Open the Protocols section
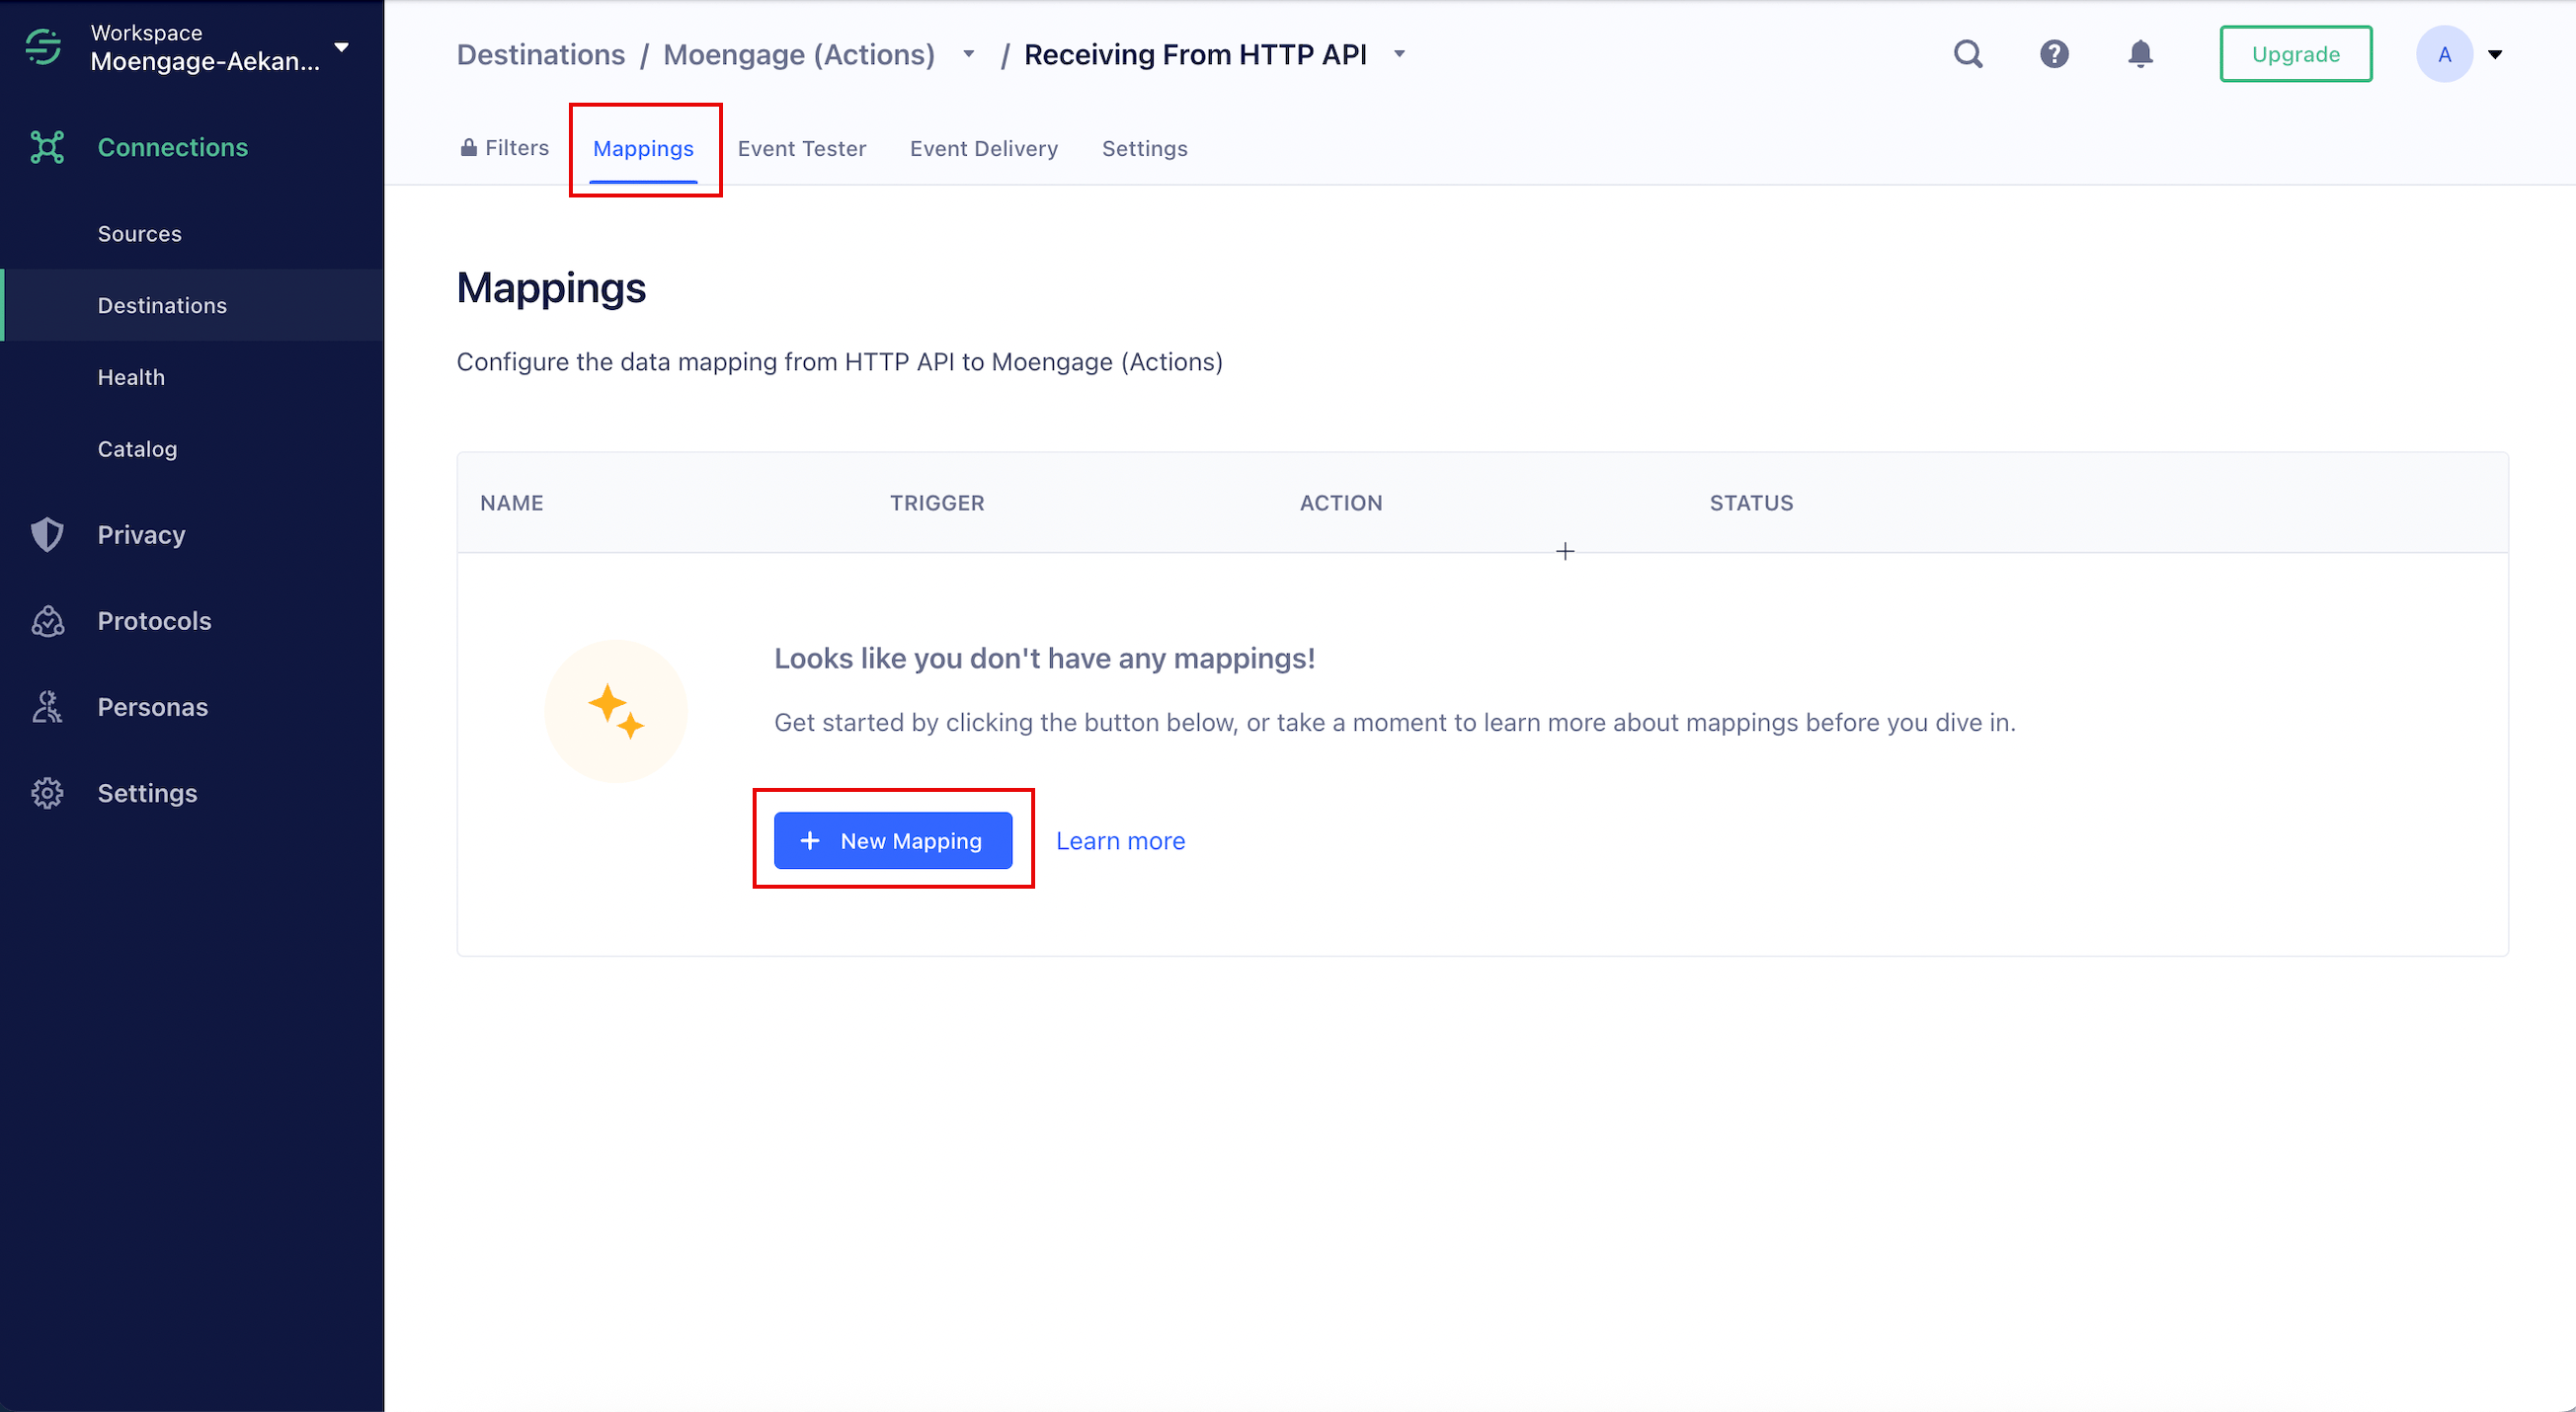The image size is (2576, 1412). [154, 621]
